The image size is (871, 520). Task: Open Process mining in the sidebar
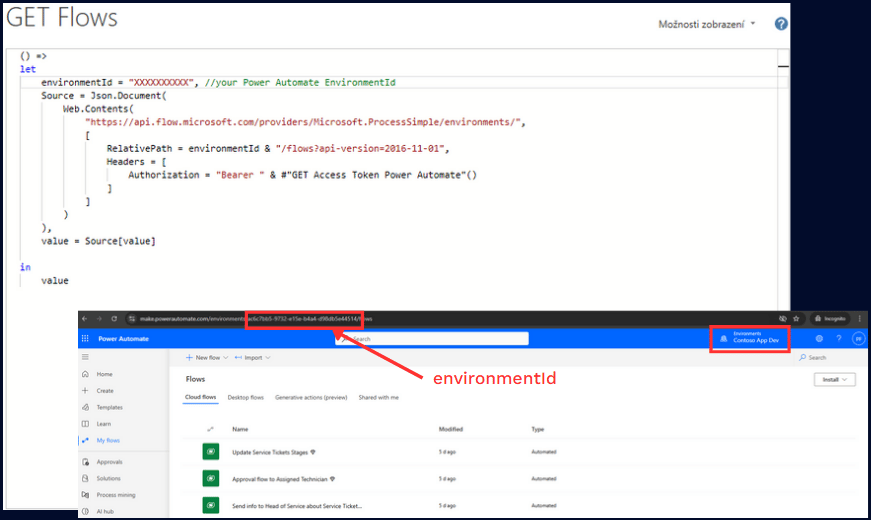point(116,495)
